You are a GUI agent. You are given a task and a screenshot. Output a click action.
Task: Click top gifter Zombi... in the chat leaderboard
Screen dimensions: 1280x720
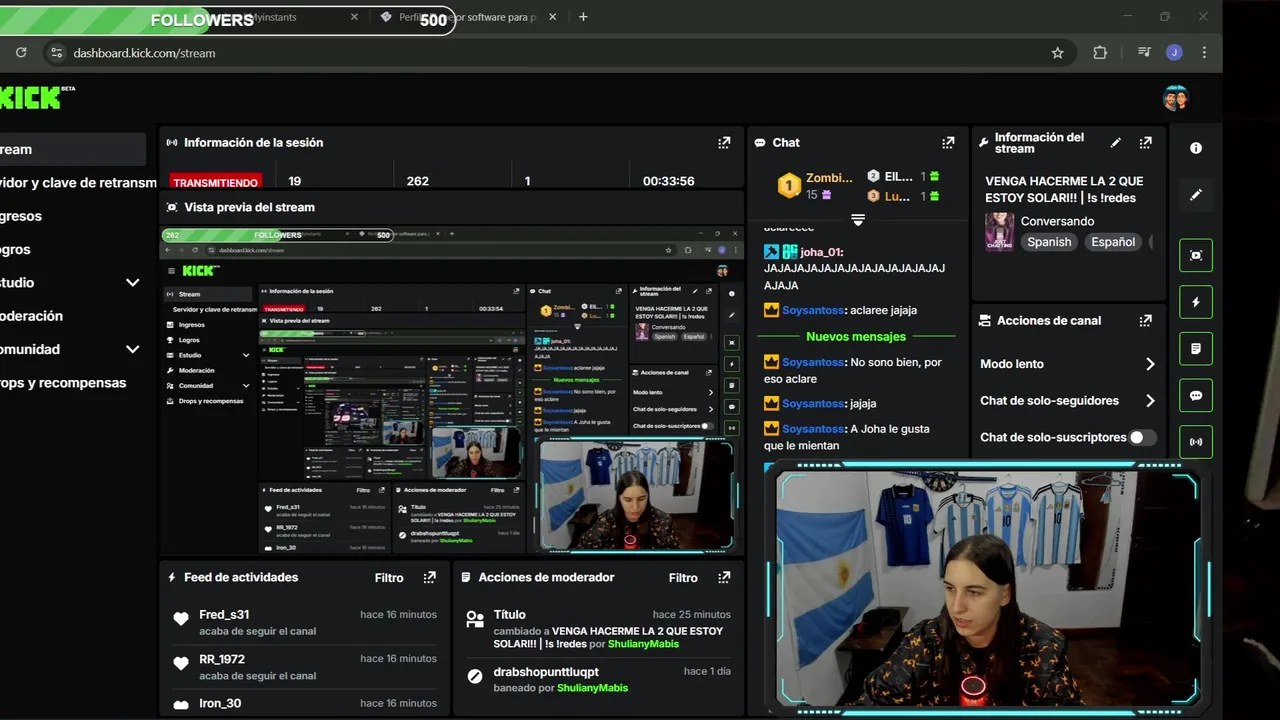coord(829,178)
